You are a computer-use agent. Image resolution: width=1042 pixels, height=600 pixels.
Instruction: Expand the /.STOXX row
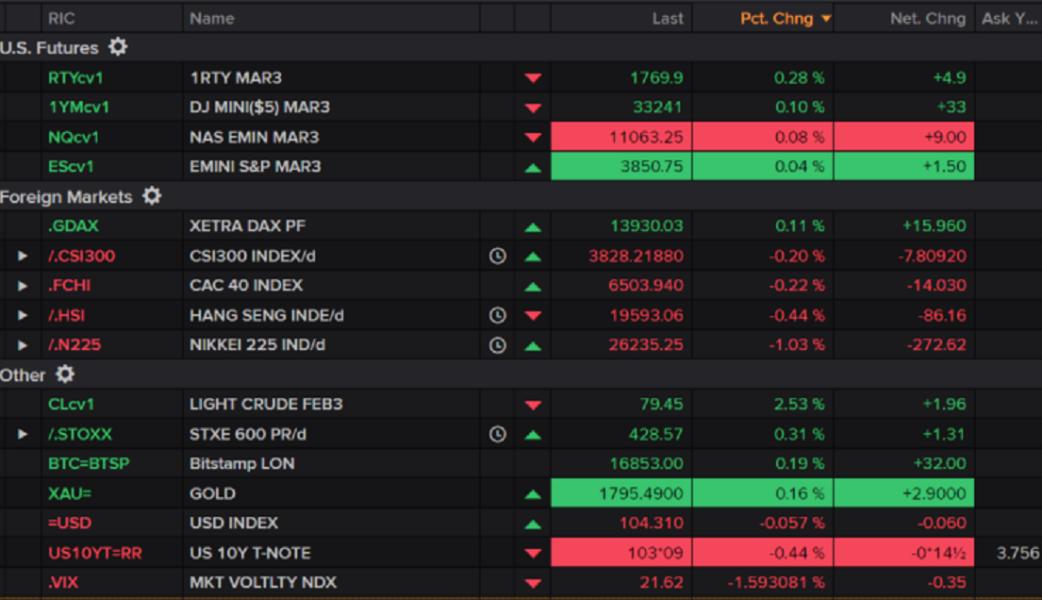coord(23,434)
